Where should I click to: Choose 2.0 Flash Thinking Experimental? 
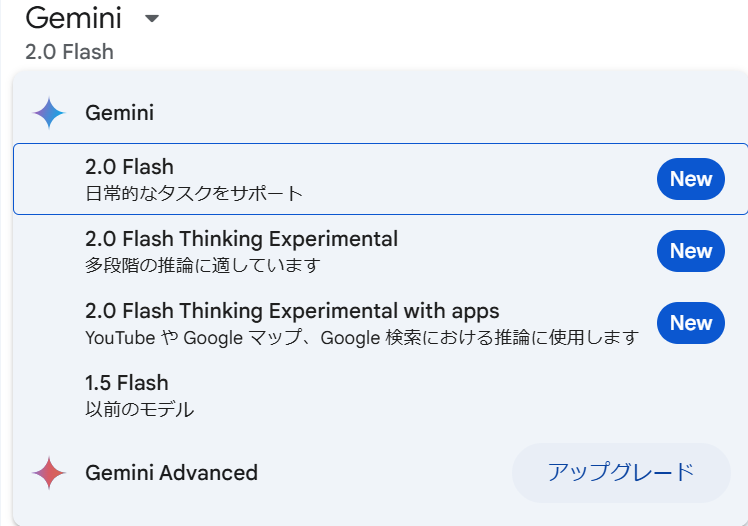click(242, 239)
